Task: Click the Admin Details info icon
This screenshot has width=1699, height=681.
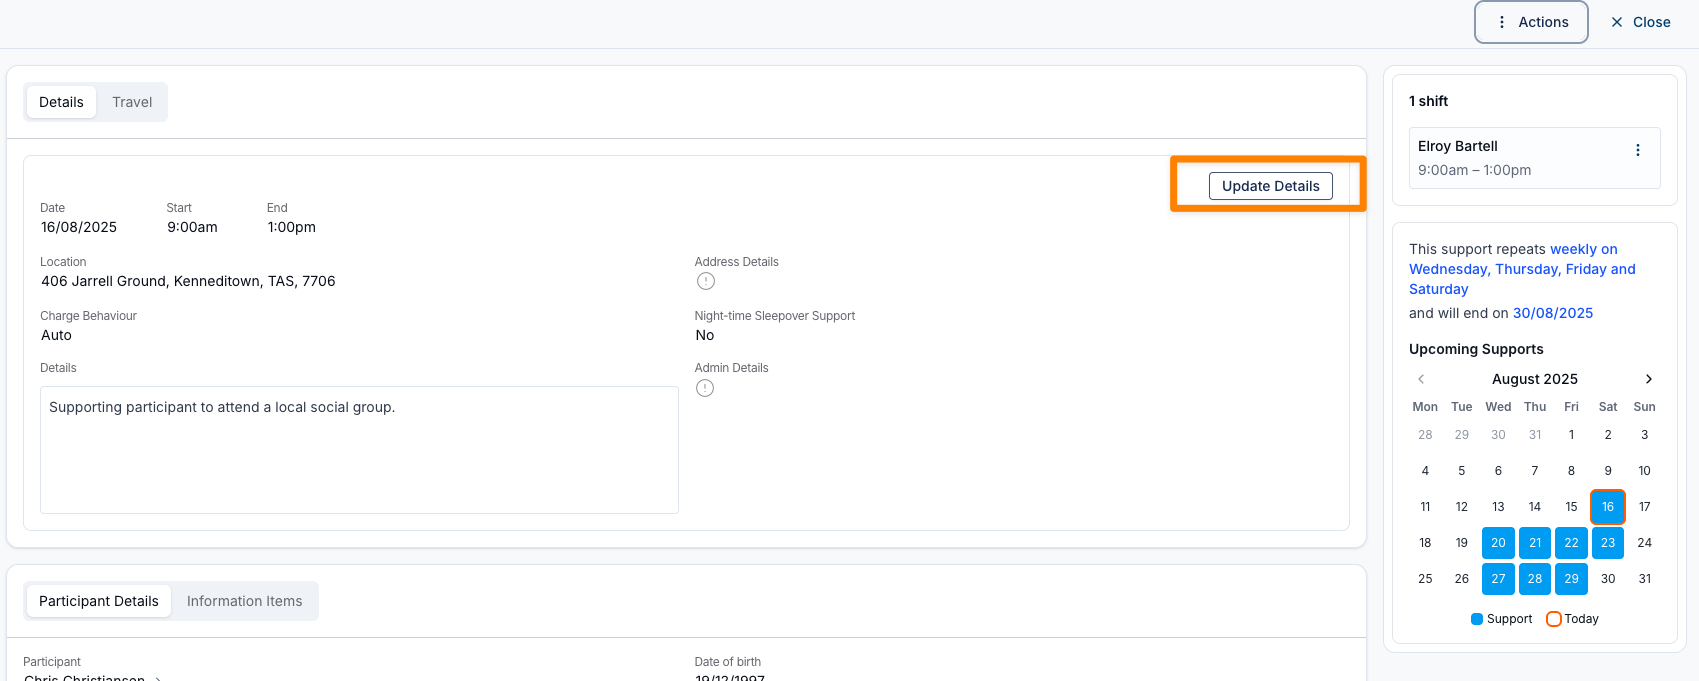Action: [x=705, y=388]
